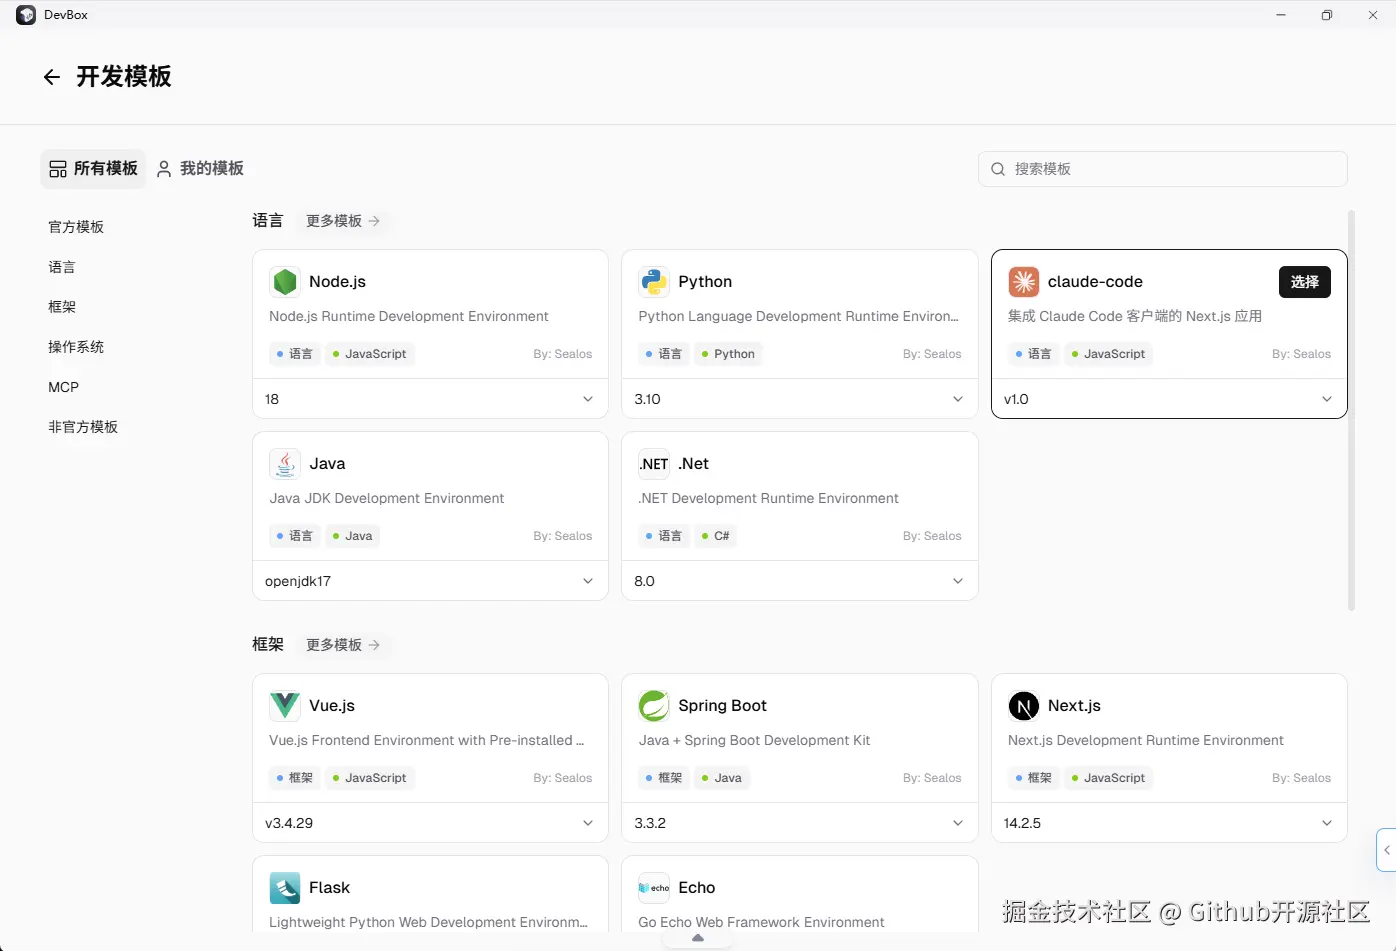
Task: Open Python version 3.10 dropdown
Action: point(800,399)
